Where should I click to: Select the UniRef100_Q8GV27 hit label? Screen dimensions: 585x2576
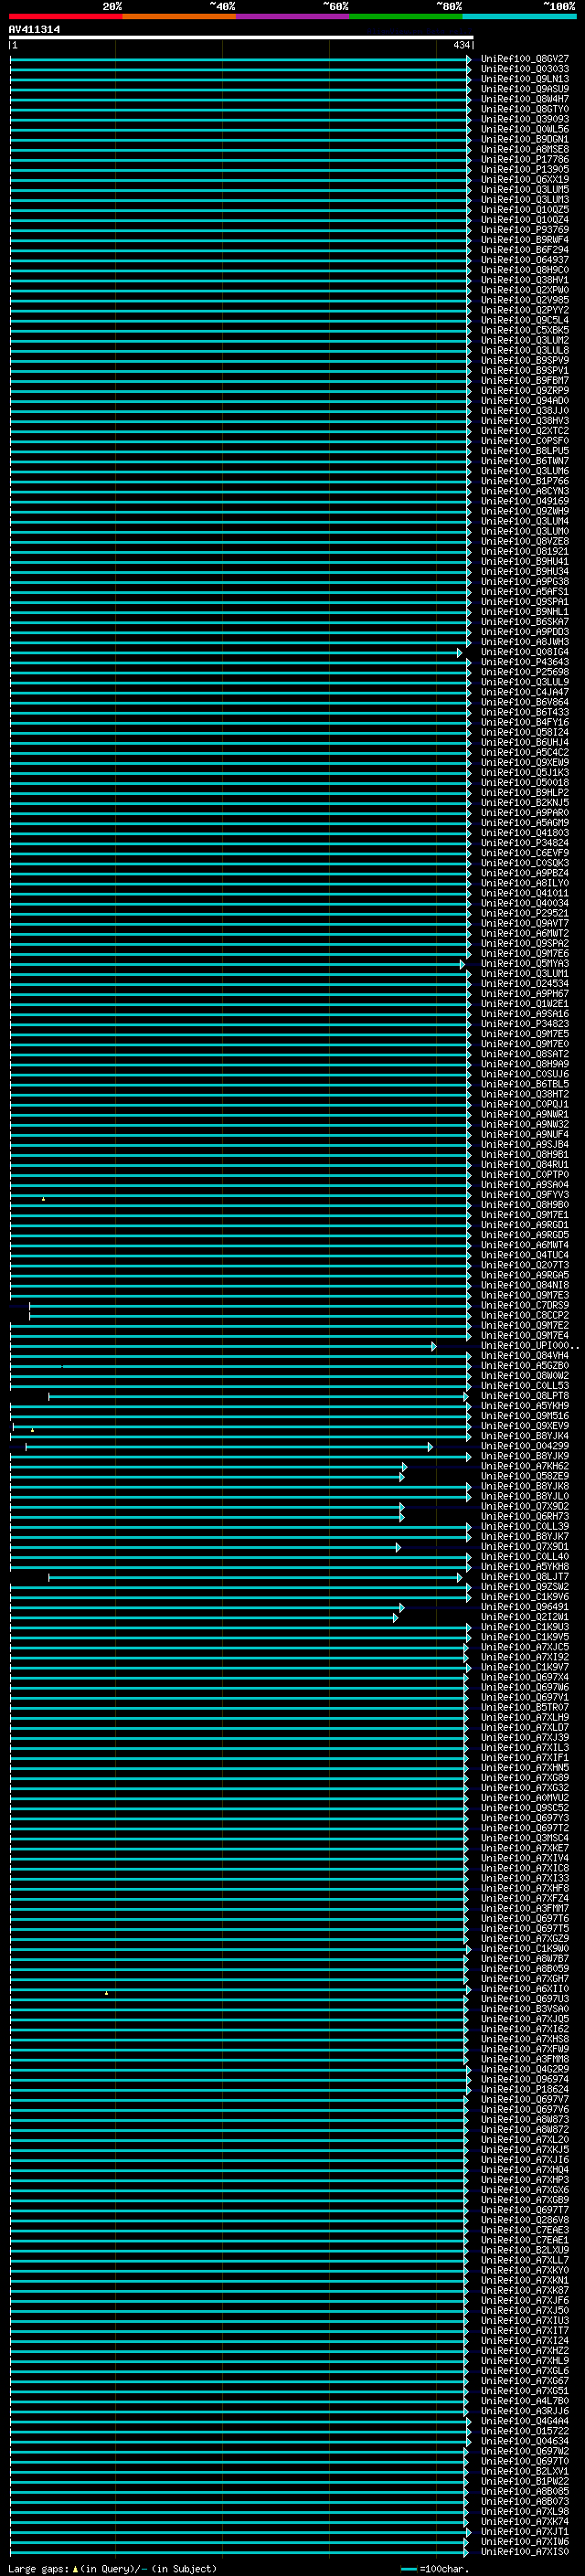click(x=525, y=59)
